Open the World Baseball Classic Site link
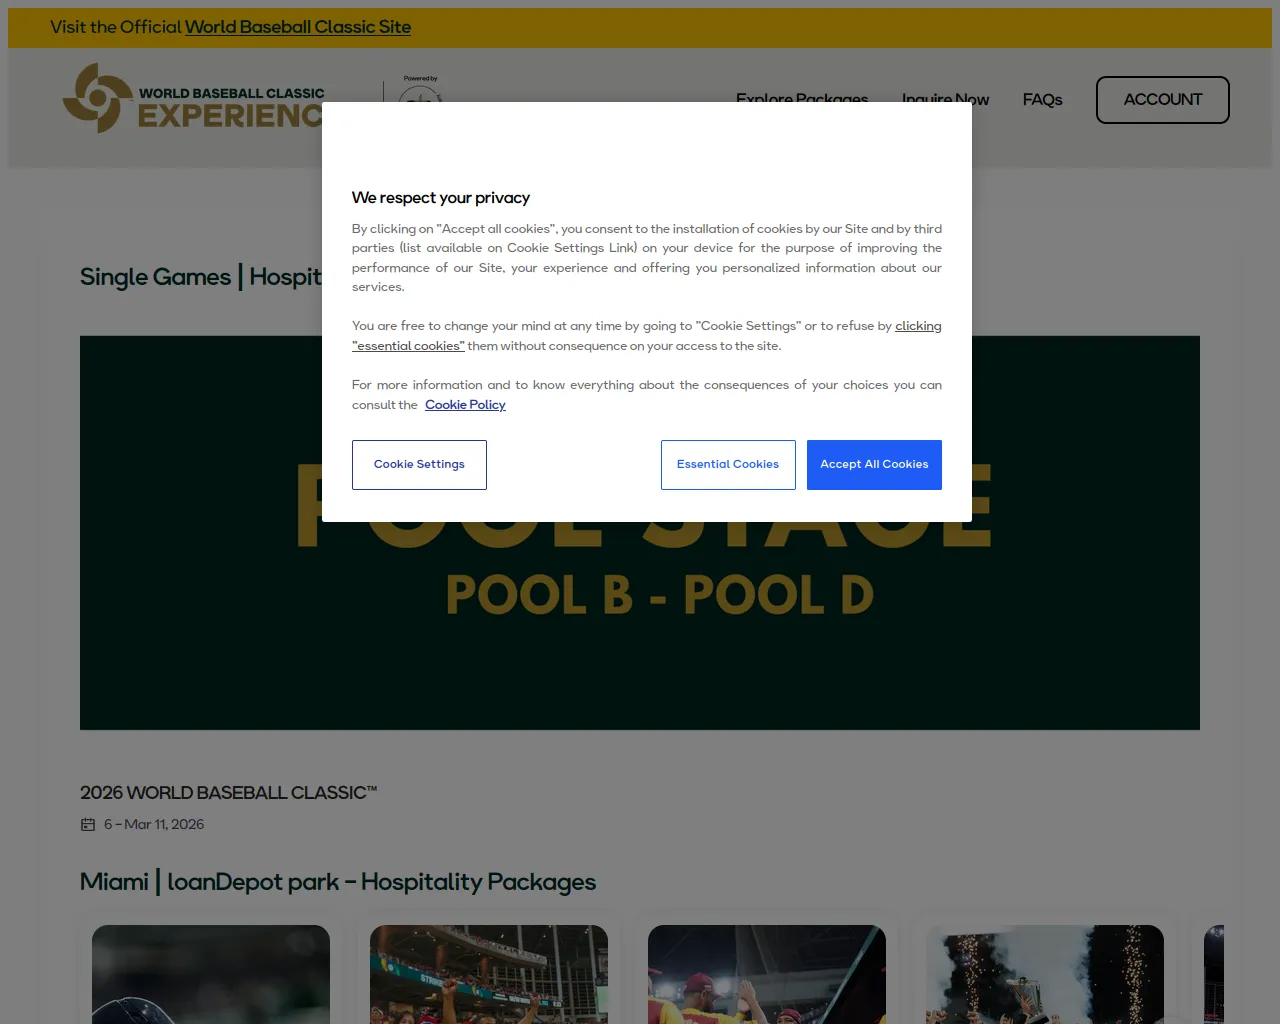This screenshot has width=1280, height=1024. pyautogui.click(x=297, y=27)
